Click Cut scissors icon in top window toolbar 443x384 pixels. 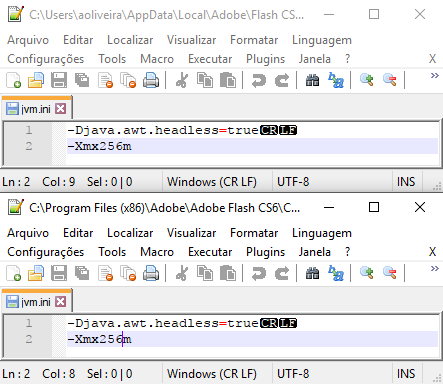(182, 80)
